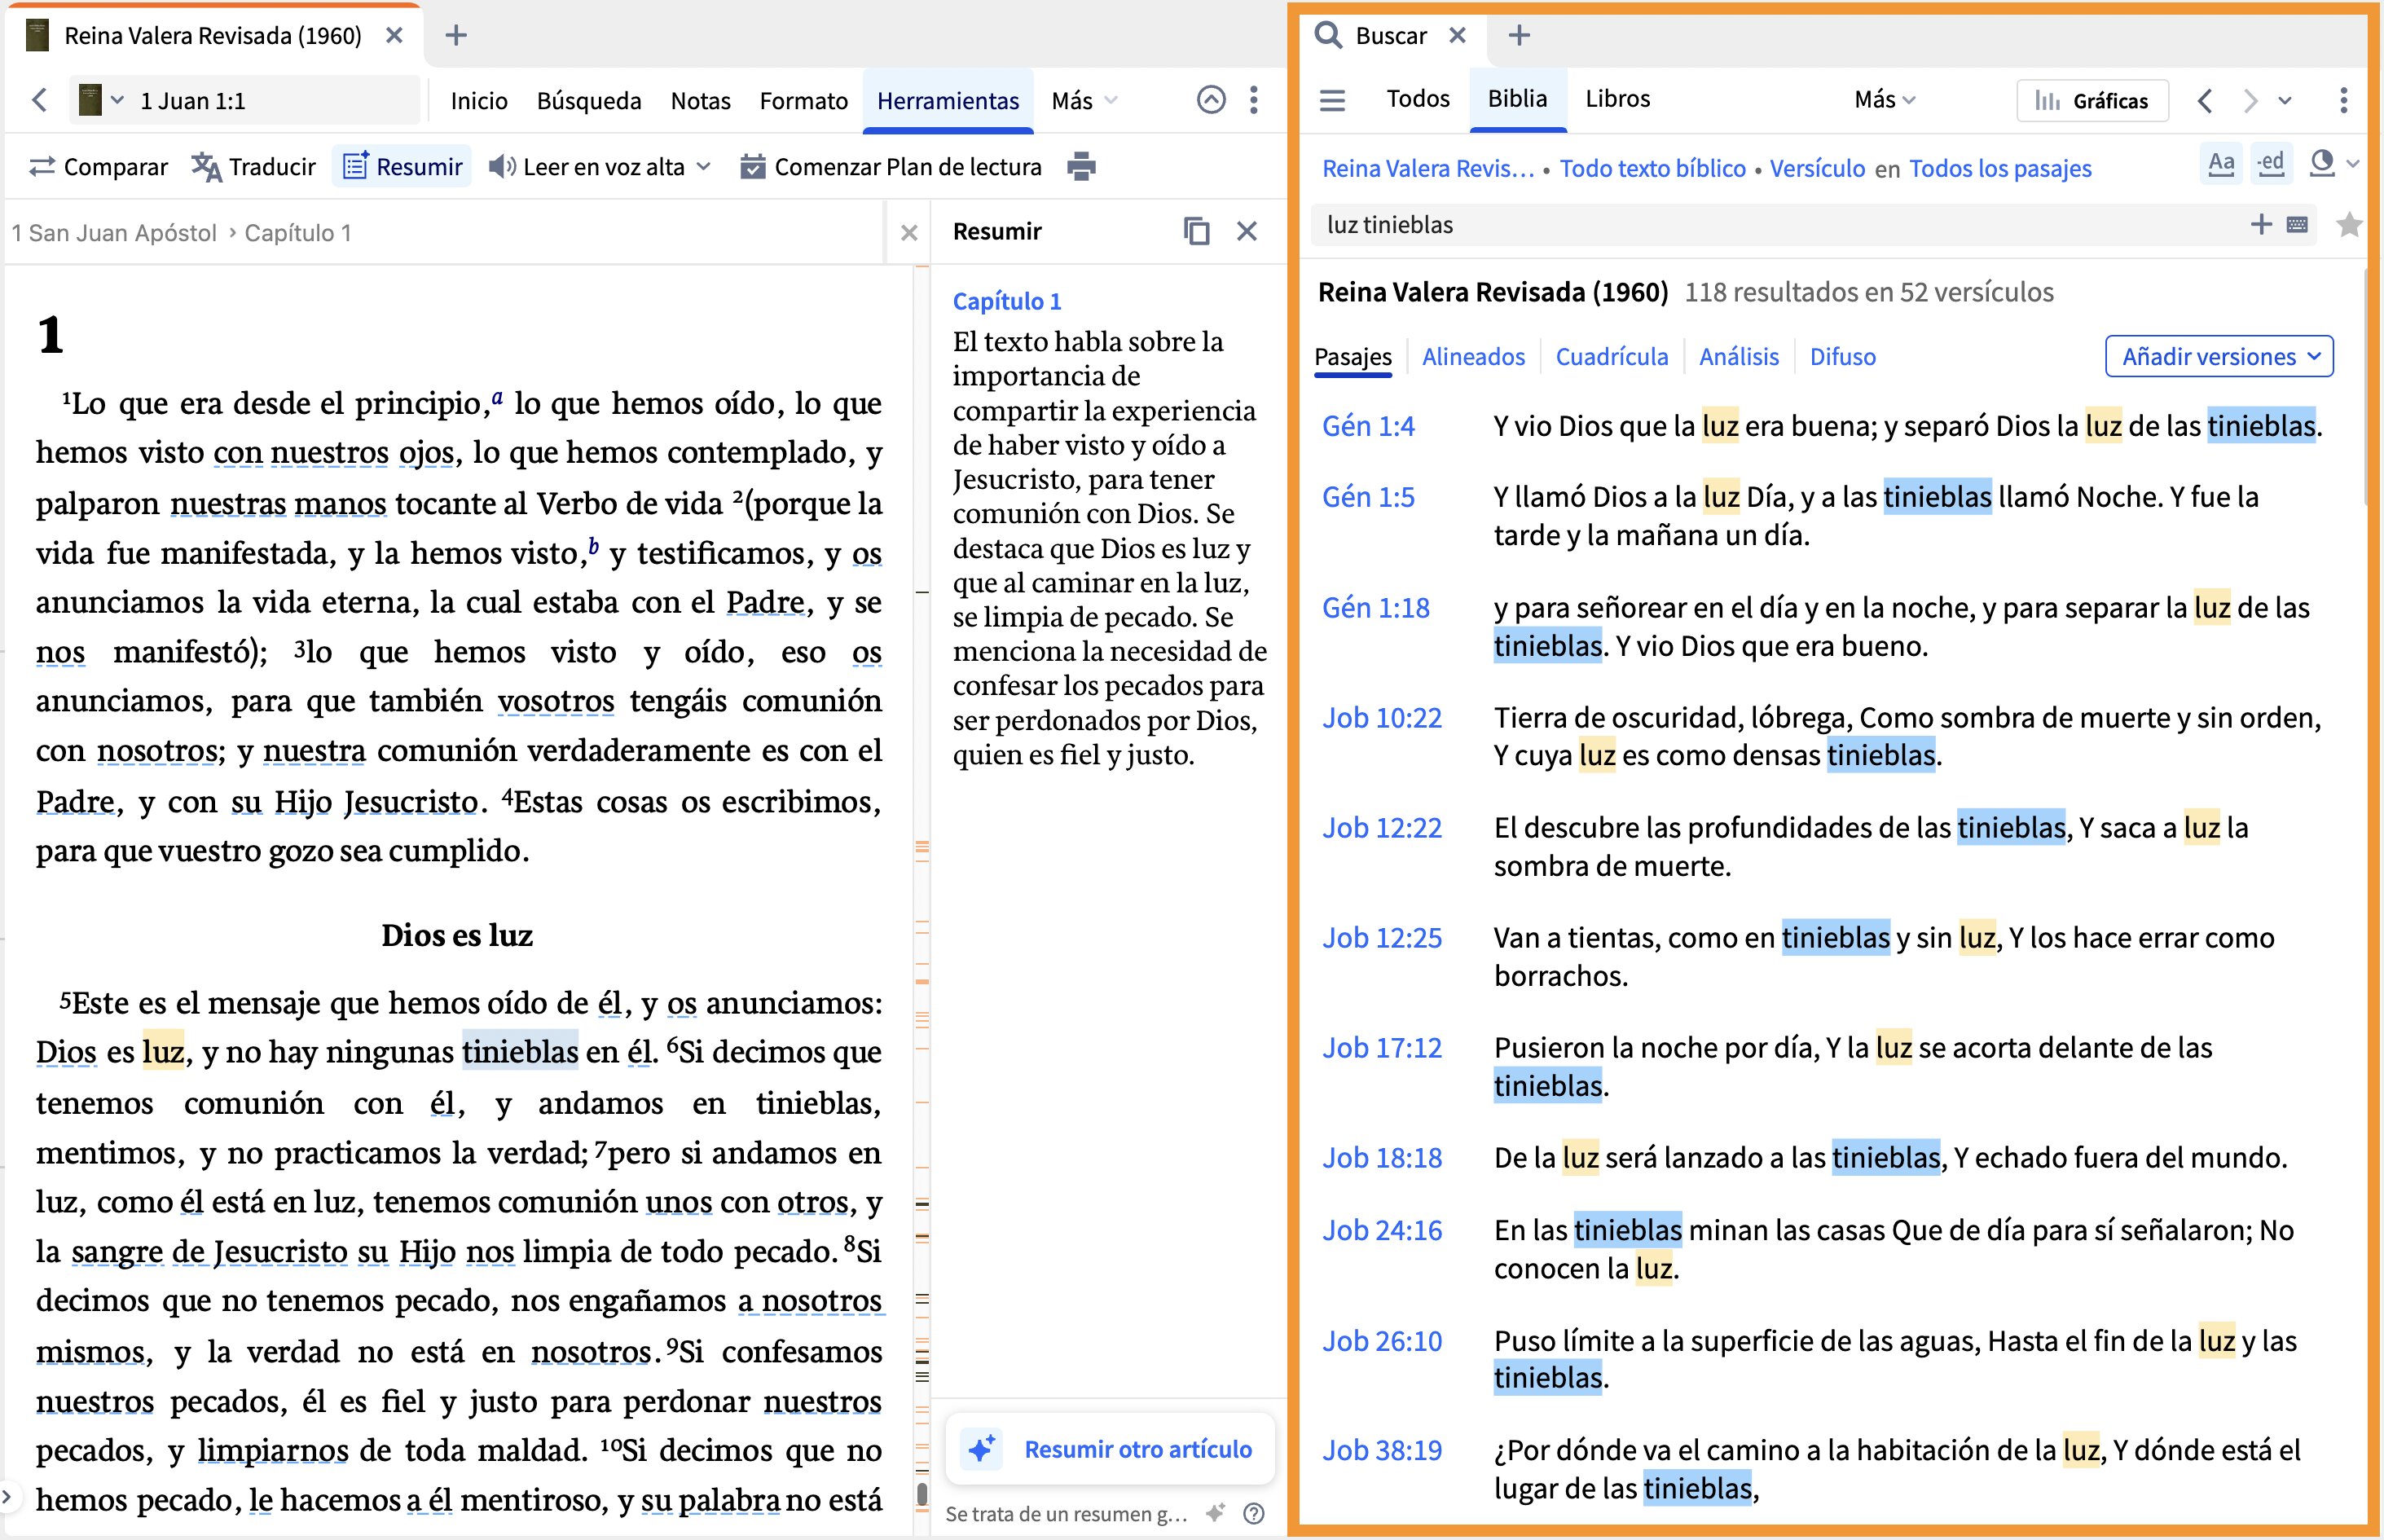Click the Versículo scope link
Image resolution: width=2384 pixels, height=1540 pixels.
(x=1817, y=168)
